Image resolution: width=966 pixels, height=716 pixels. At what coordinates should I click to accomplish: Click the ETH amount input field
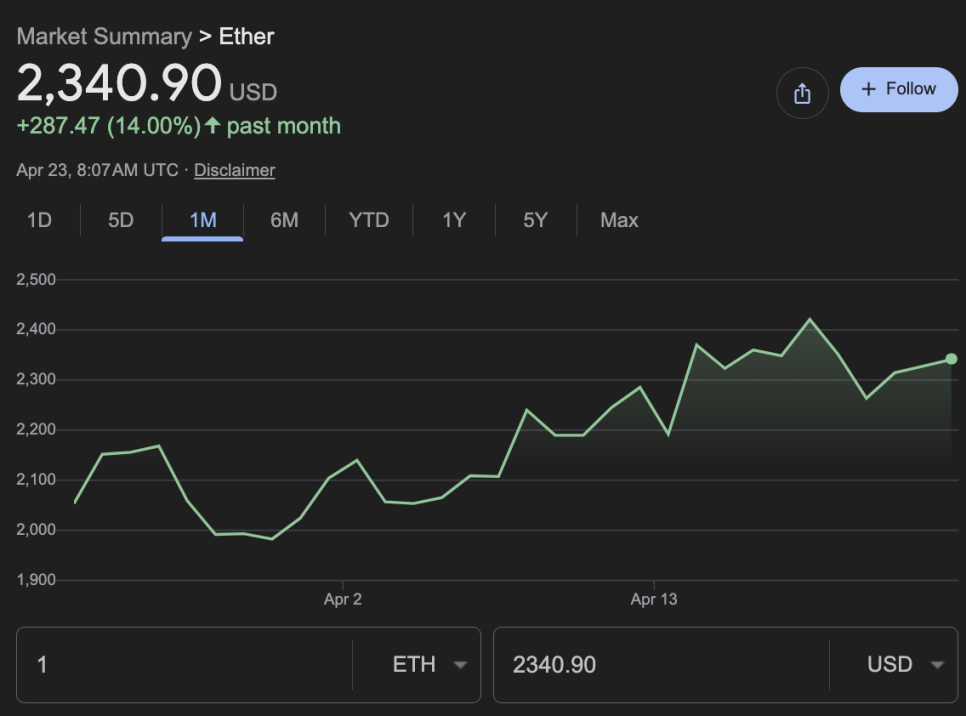click(x=185, y=665)
